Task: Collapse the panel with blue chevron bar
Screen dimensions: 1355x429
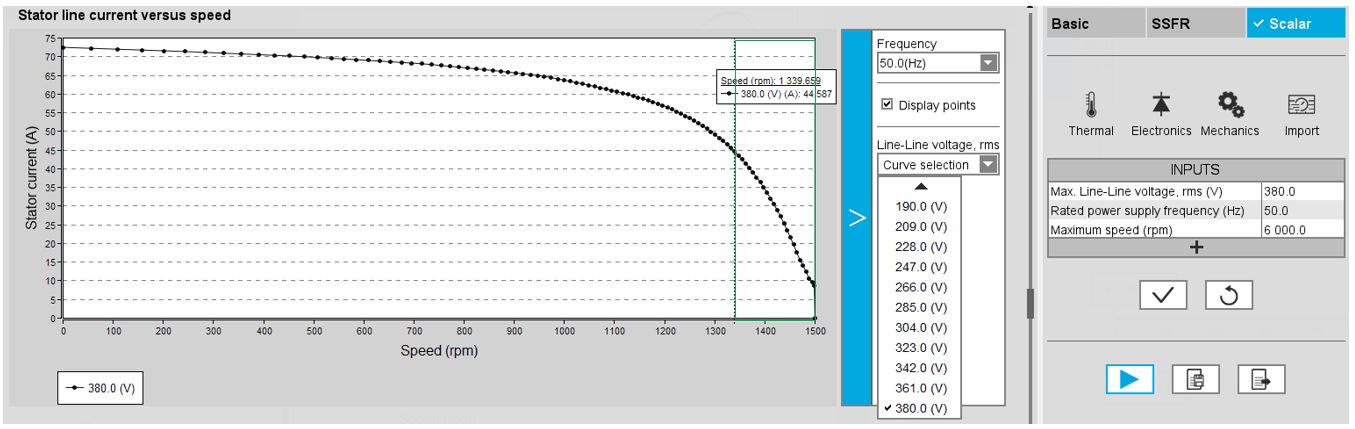Action: 856,217
